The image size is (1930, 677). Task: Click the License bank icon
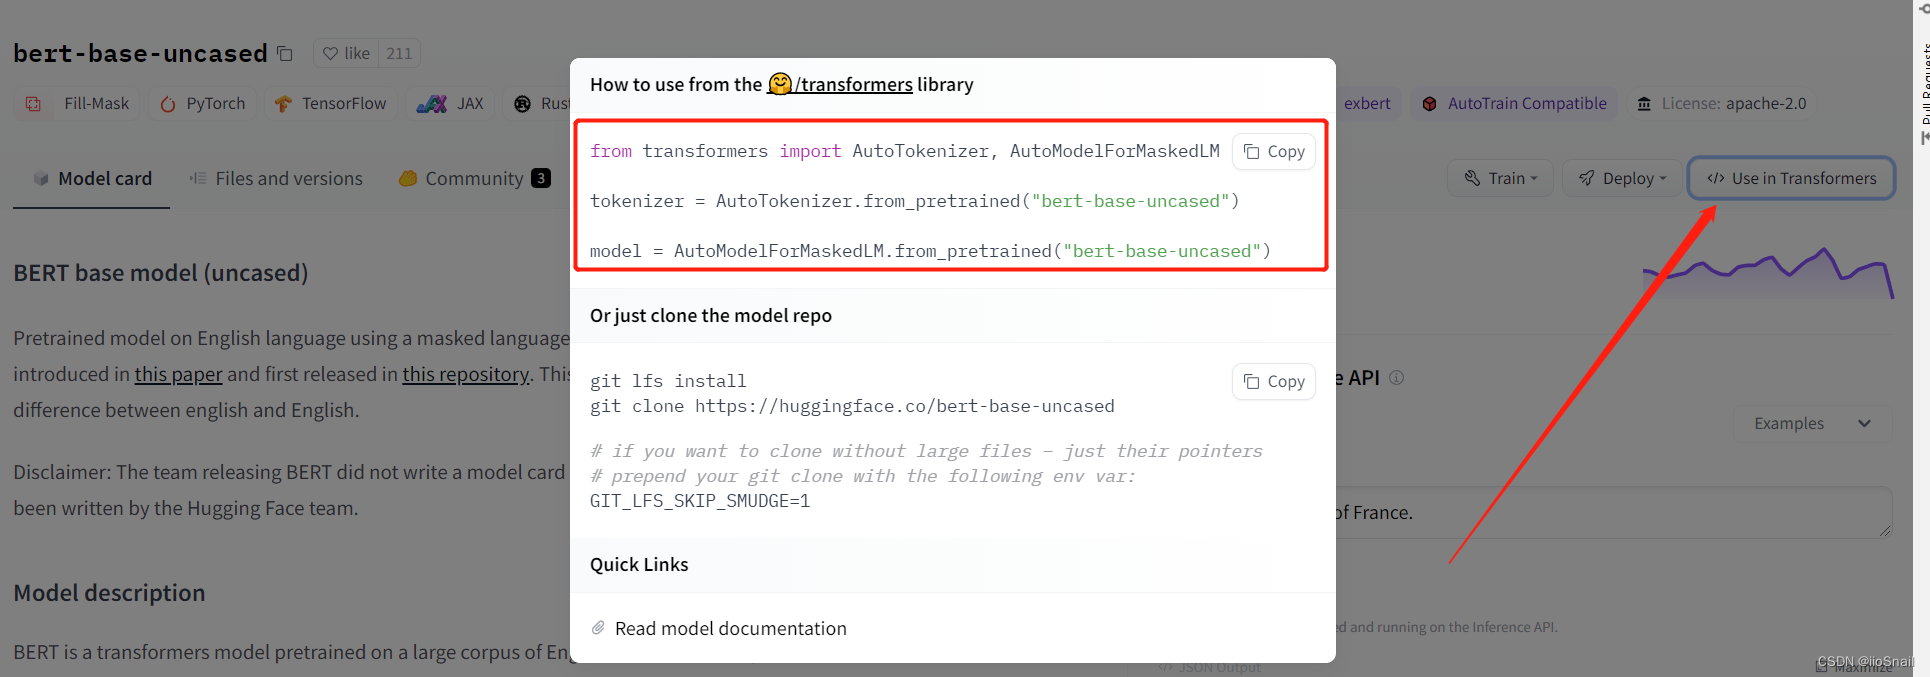coord(1644,104)
